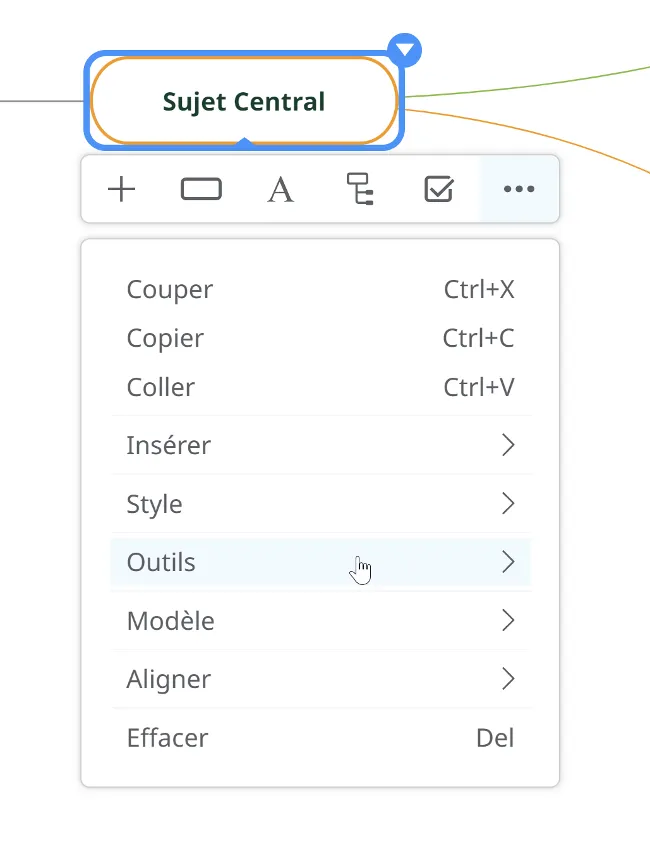Select the Sujet Central topic node
This screenshot has height=849, width=650.
click(x=244, y=101)
